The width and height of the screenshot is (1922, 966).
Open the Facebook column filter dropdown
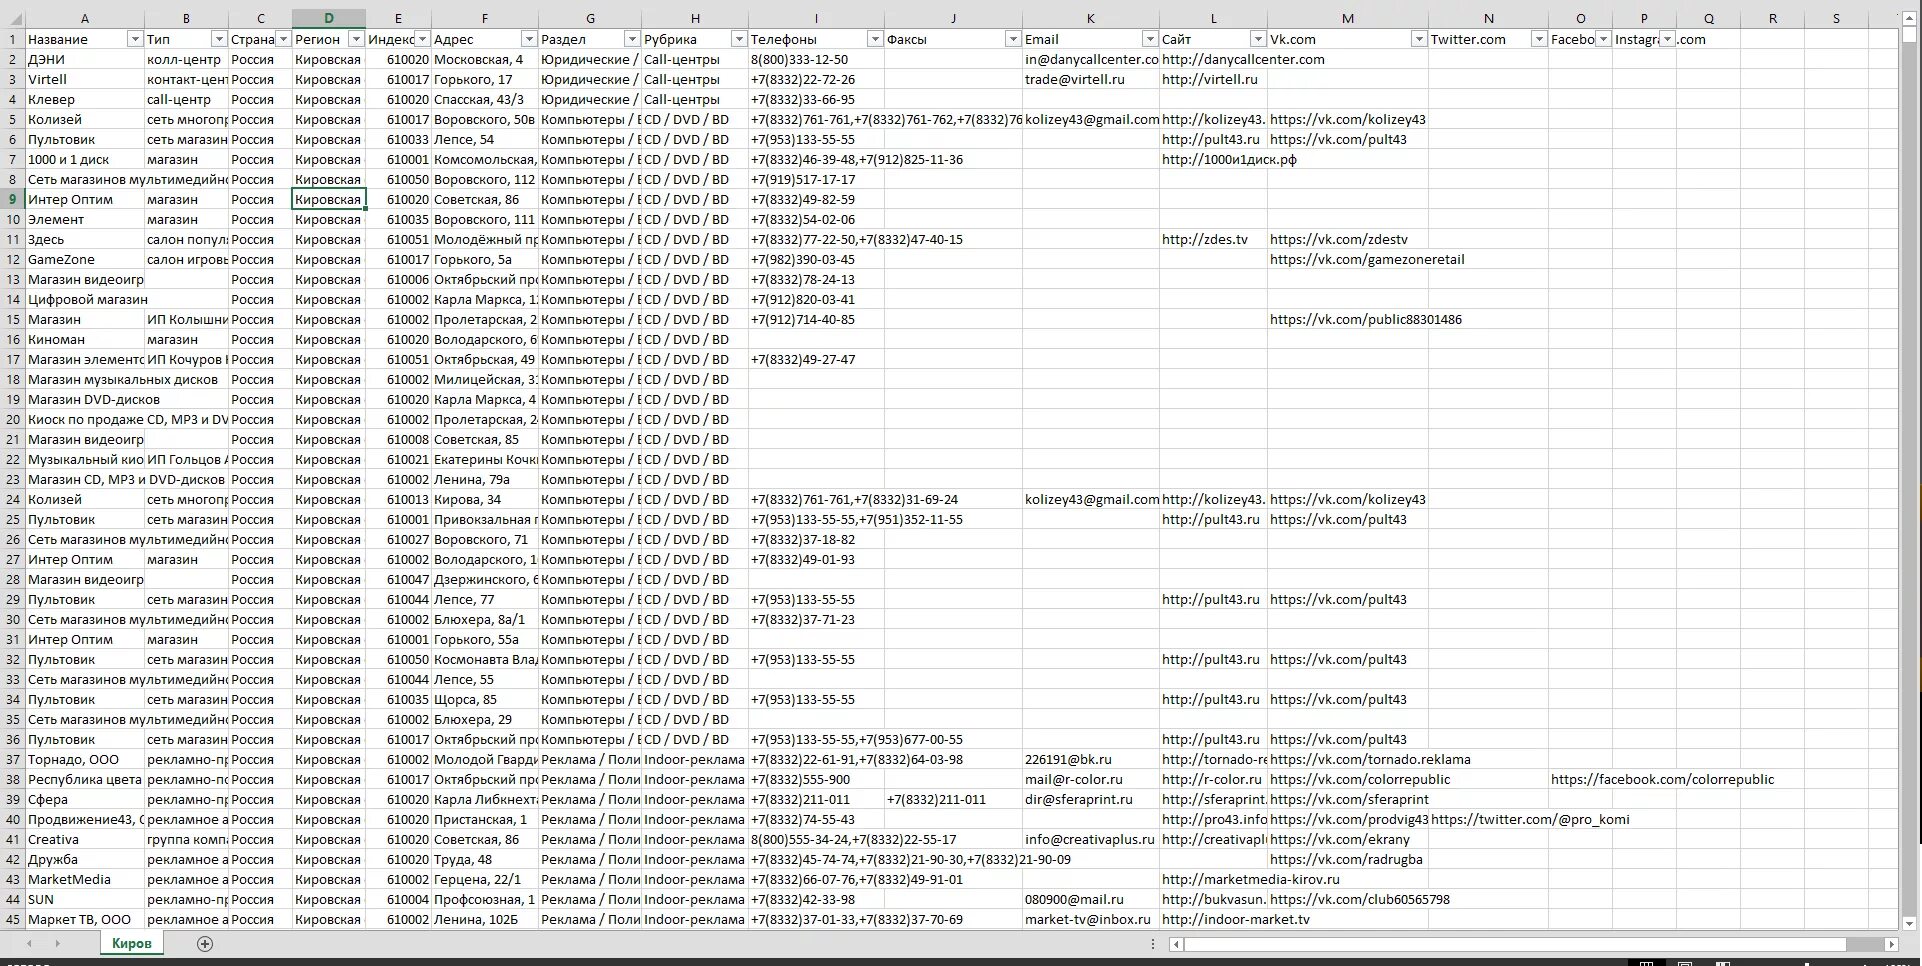(1603, 39)
